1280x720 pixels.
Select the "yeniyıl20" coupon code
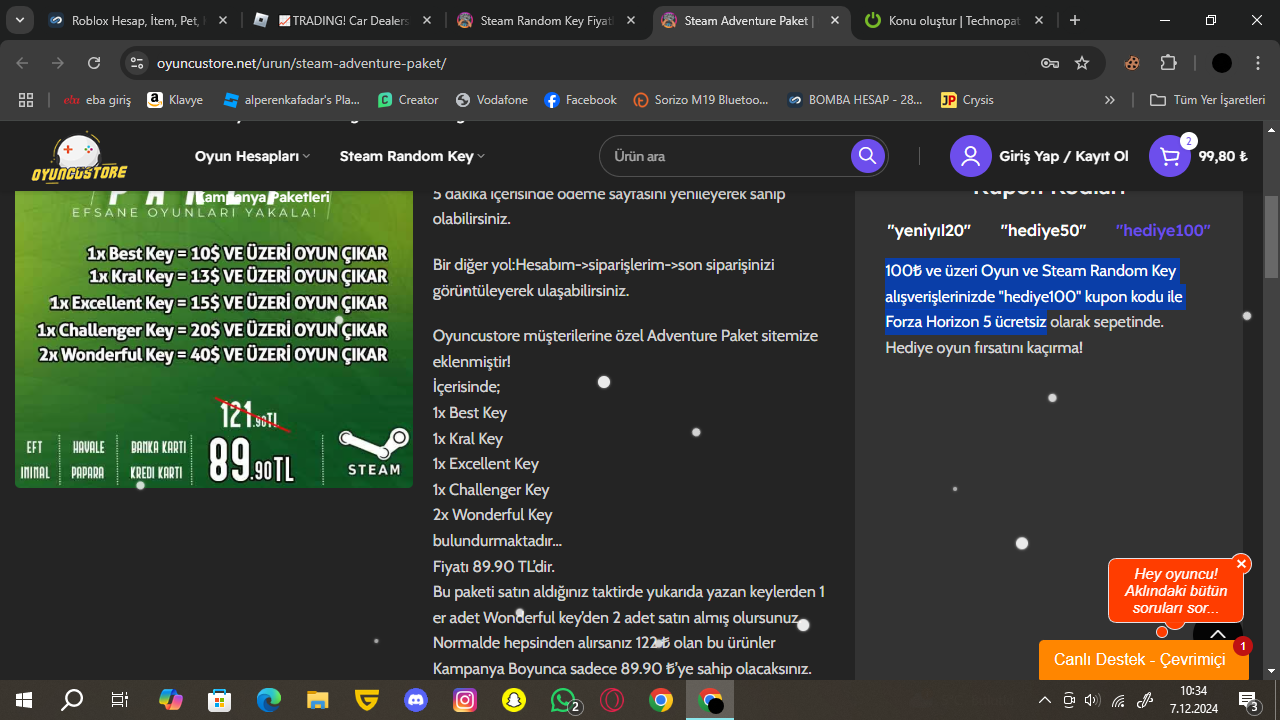(x=929, y=231)
